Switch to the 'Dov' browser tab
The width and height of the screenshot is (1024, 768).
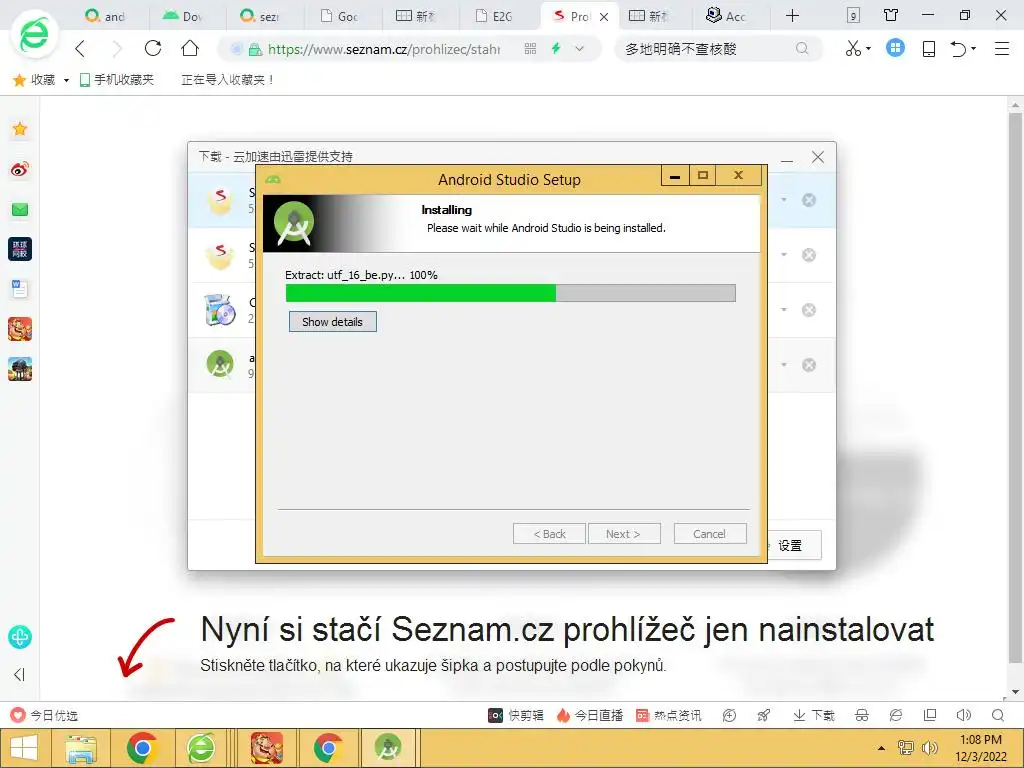click(183, 16)
